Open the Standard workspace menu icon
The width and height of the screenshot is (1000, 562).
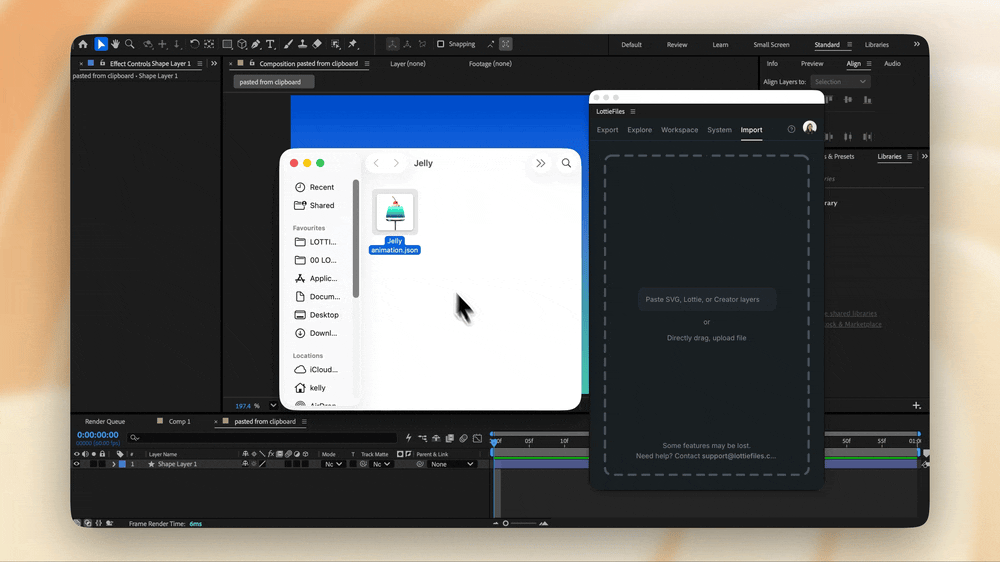click(849, 45)
